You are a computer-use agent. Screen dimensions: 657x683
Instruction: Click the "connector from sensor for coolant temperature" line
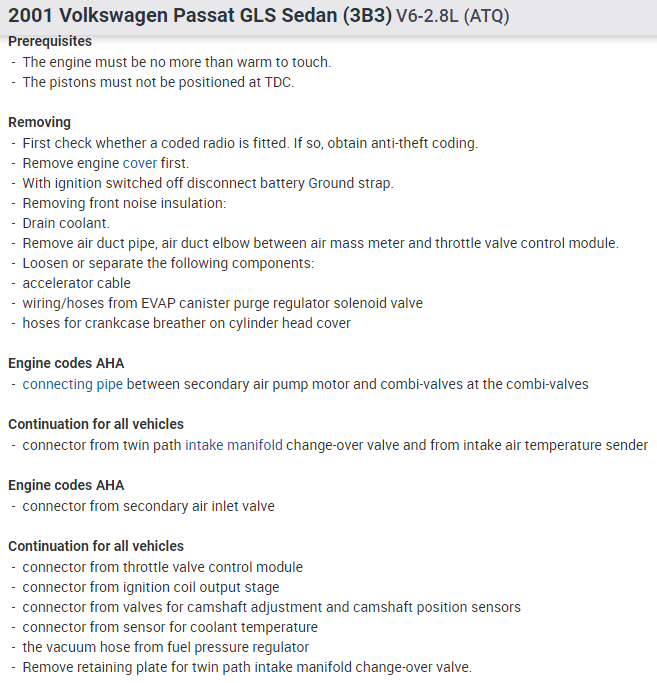[170, 627]
